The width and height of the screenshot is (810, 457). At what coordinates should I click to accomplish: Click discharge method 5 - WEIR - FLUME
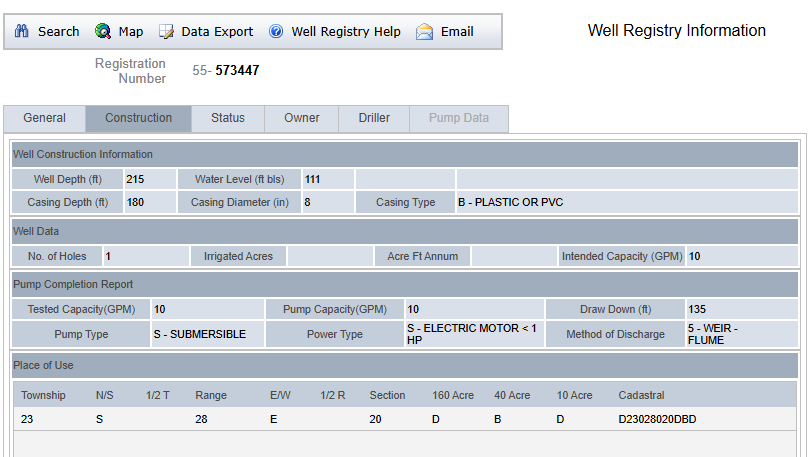click(x=713, y=334)
